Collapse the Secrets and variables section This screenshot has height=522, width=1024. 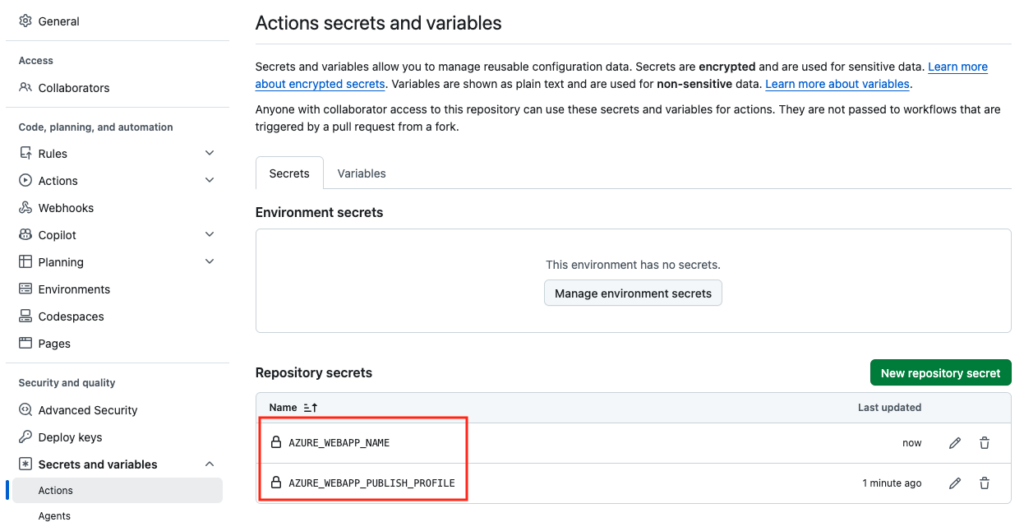210,464
